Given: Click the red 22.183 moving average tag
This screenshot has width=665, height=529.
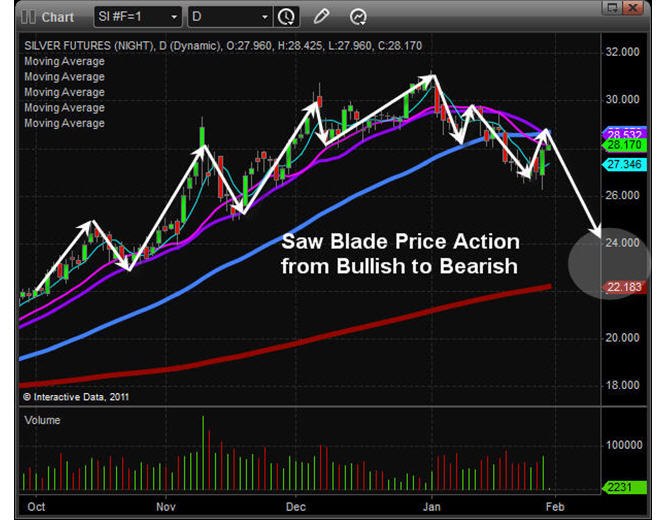Looking at the screenshot, I should pos(625,288).
